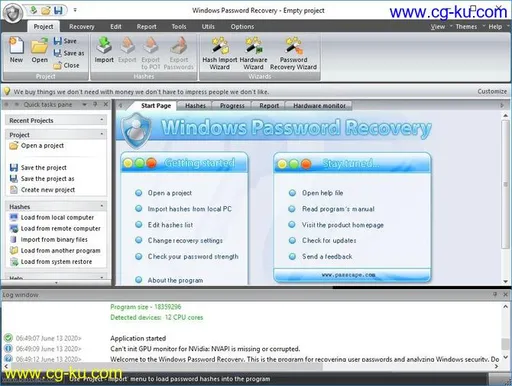Viewport: 512px width, 386px height.
Task: Open the View menu dropdown
Action: point(441,27)
